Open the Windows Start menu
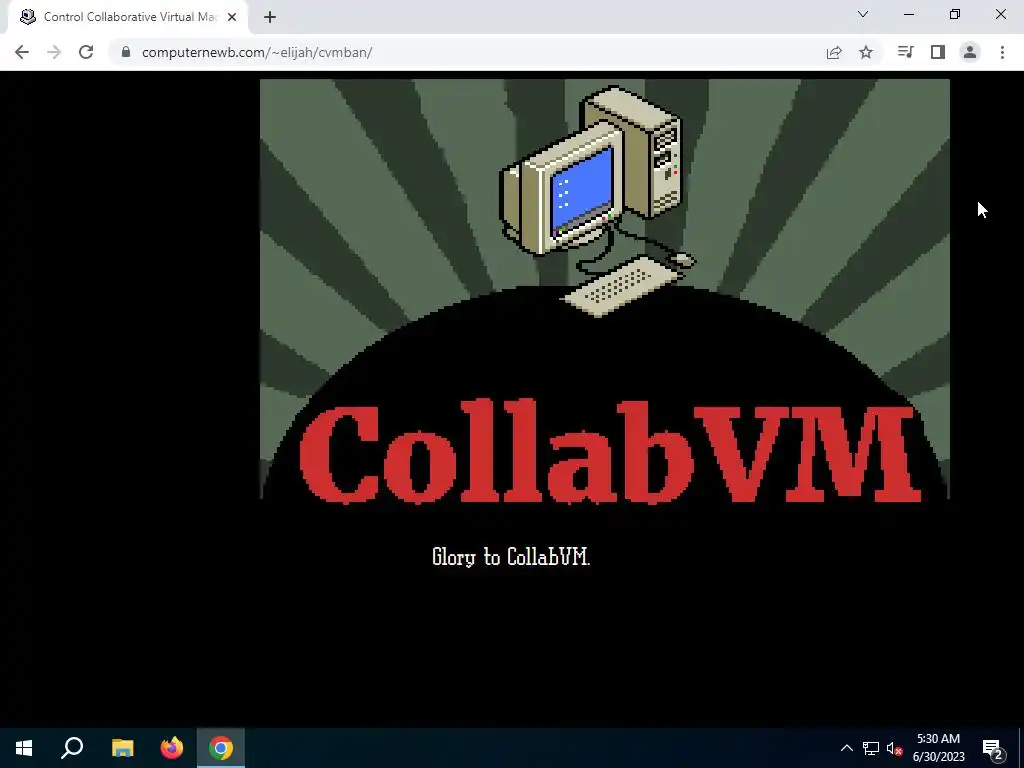The image size is (1024, 768). [x=24, y=748]
